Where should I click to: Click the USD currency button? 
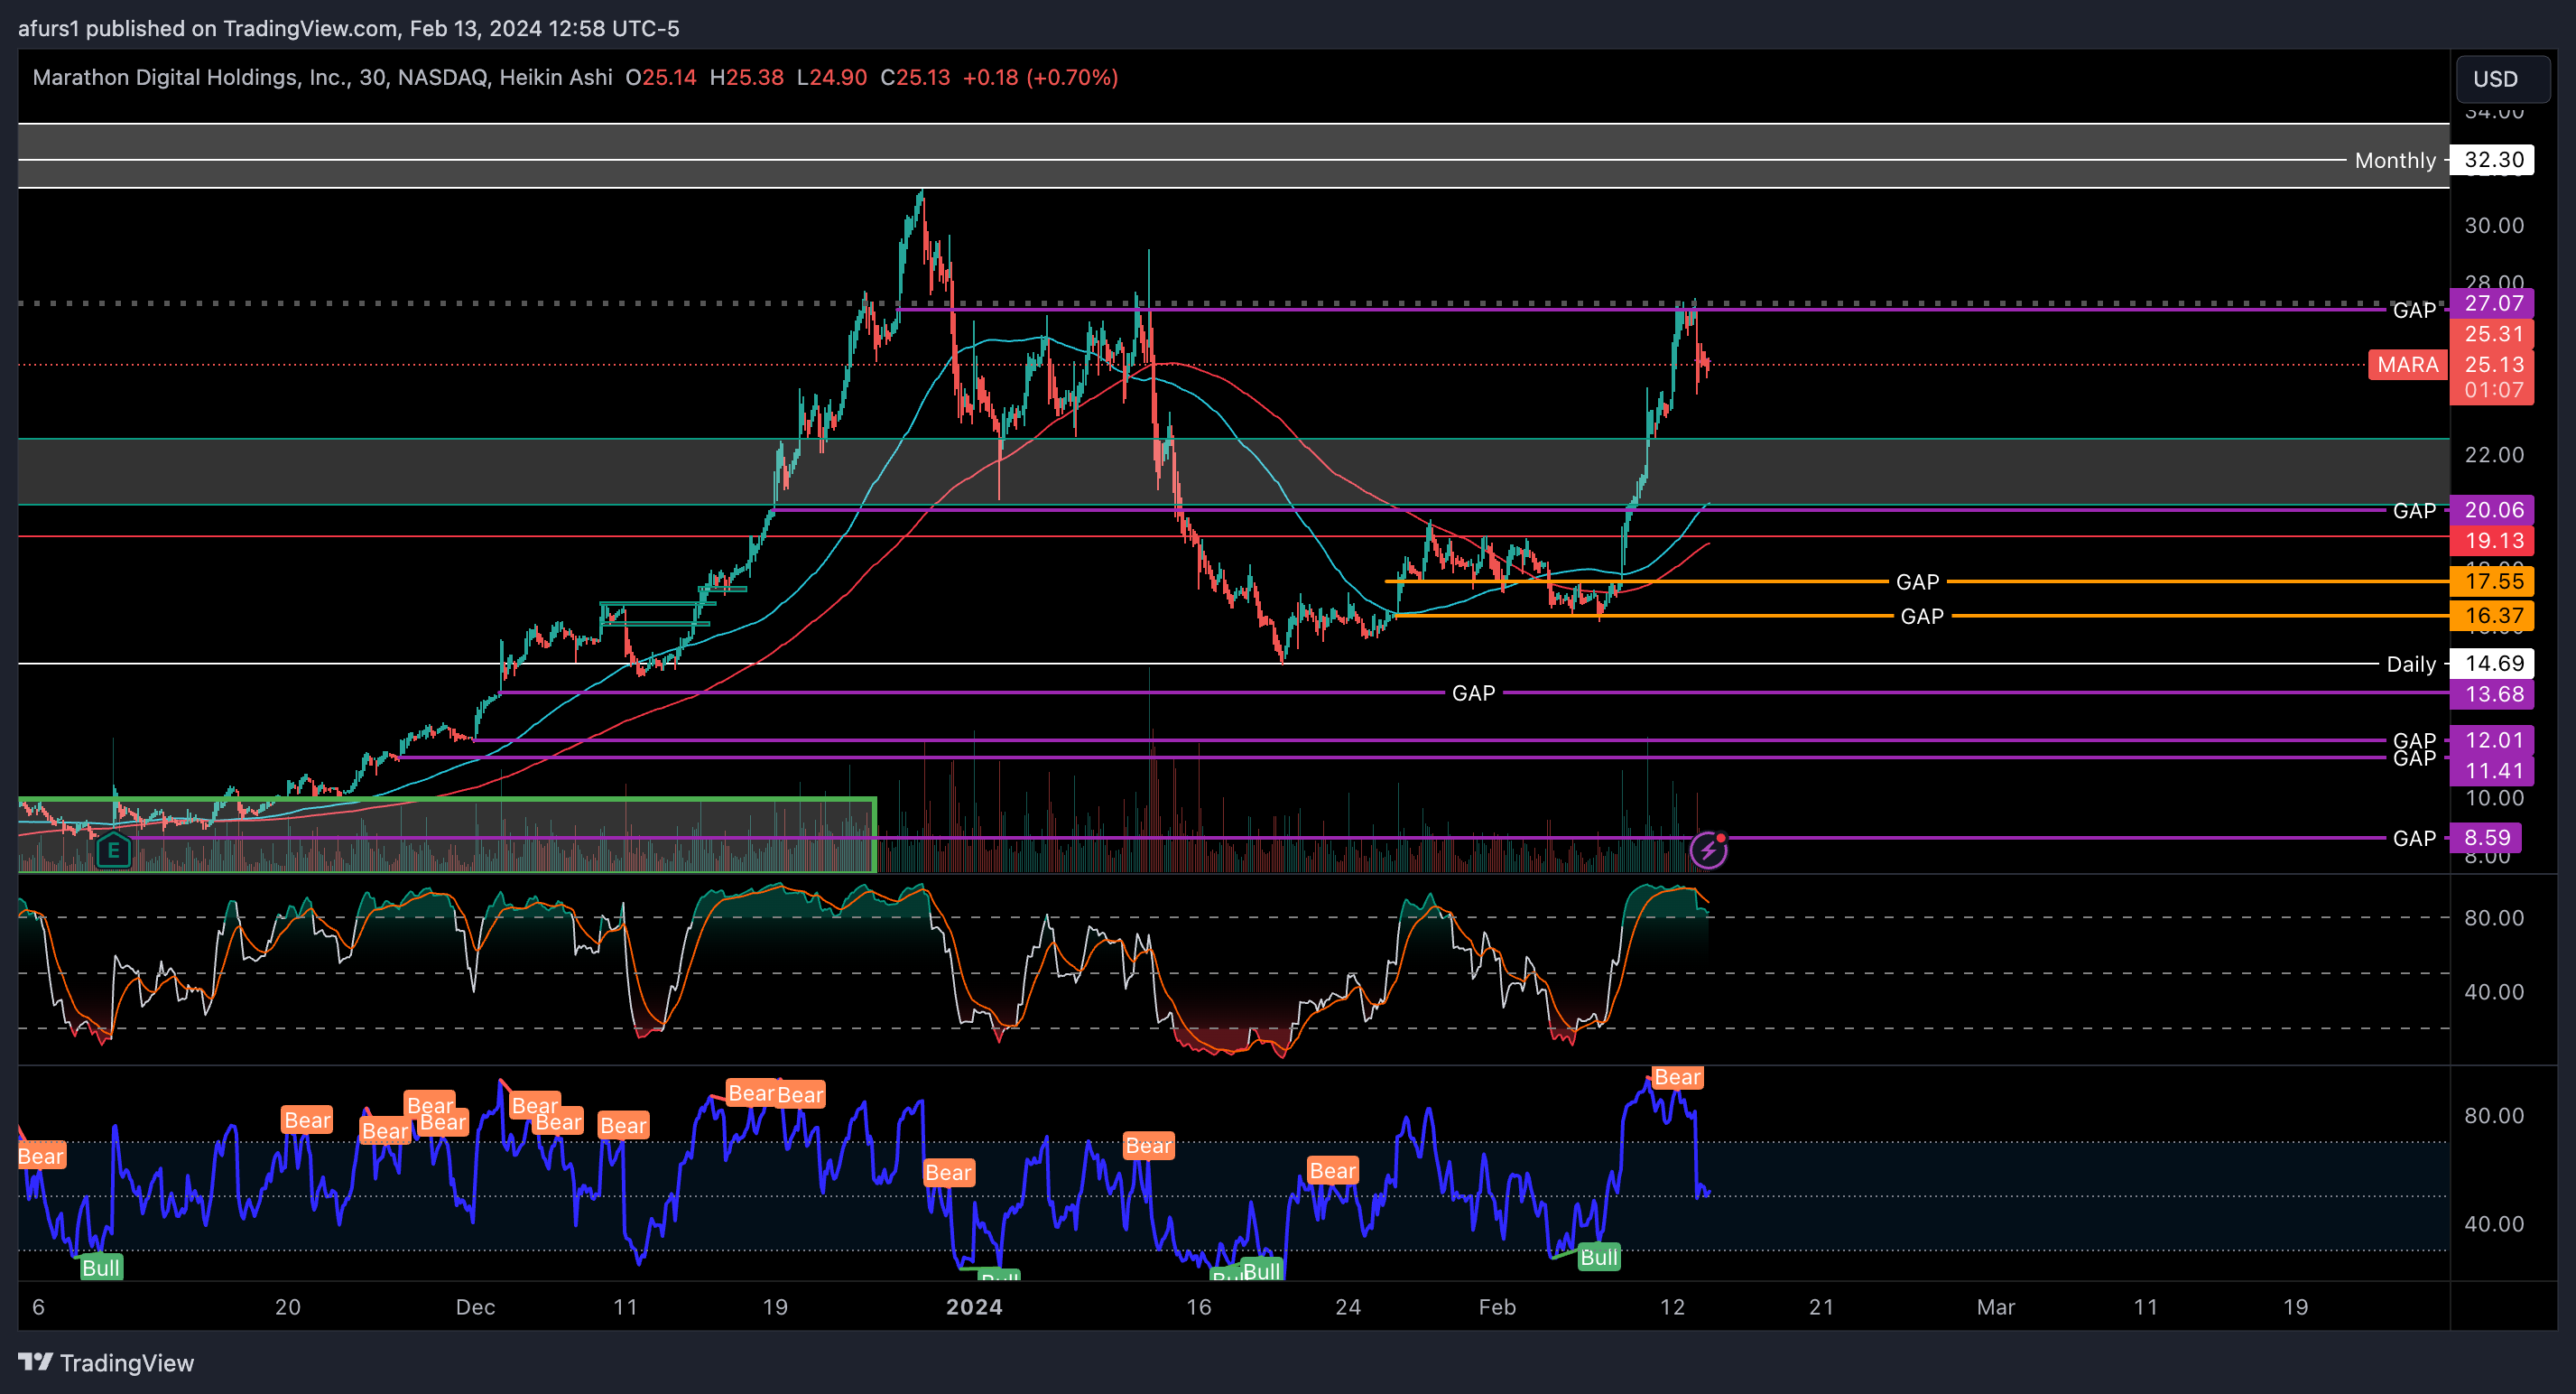click(2501, 79)
